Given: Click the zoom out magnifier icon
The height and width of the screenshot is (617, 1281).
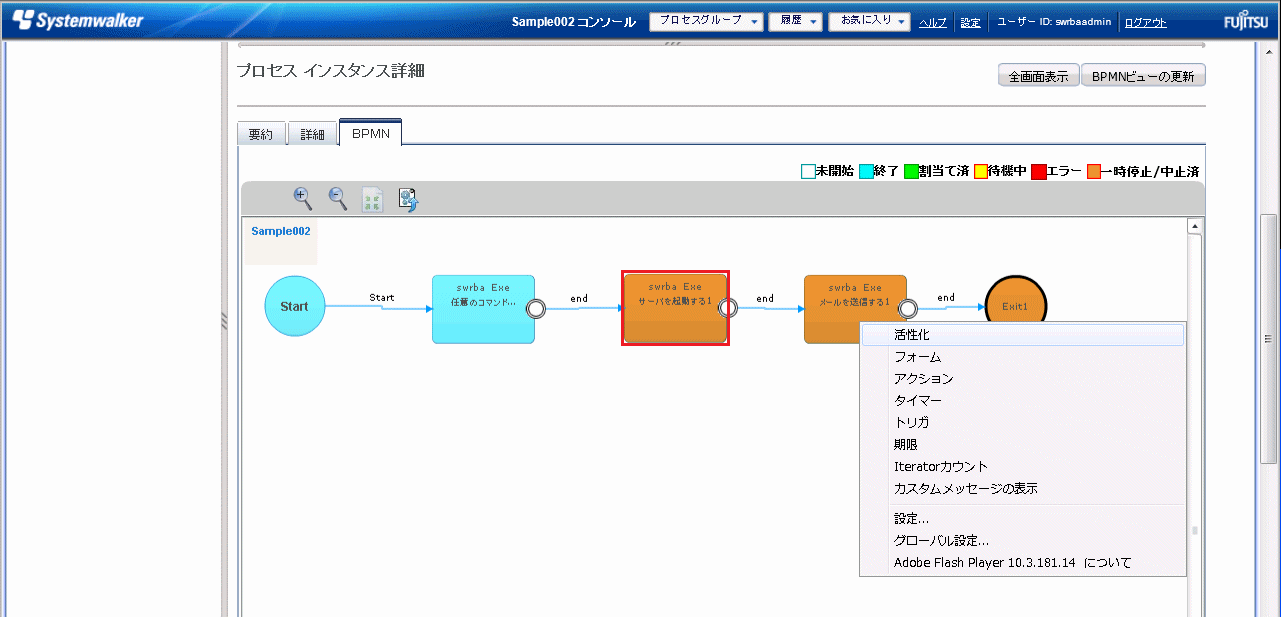Looking at the screenshot, I should 338,198.
